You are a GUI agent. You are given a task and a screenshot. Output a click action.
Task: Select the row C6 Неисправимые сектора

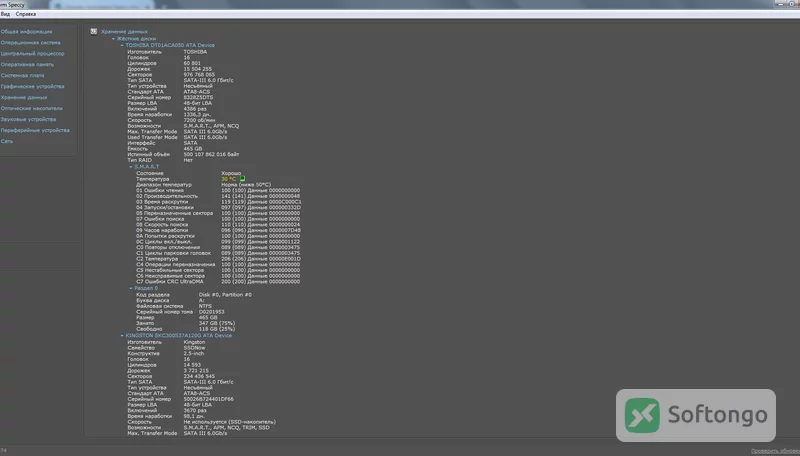tap(218, 276)
